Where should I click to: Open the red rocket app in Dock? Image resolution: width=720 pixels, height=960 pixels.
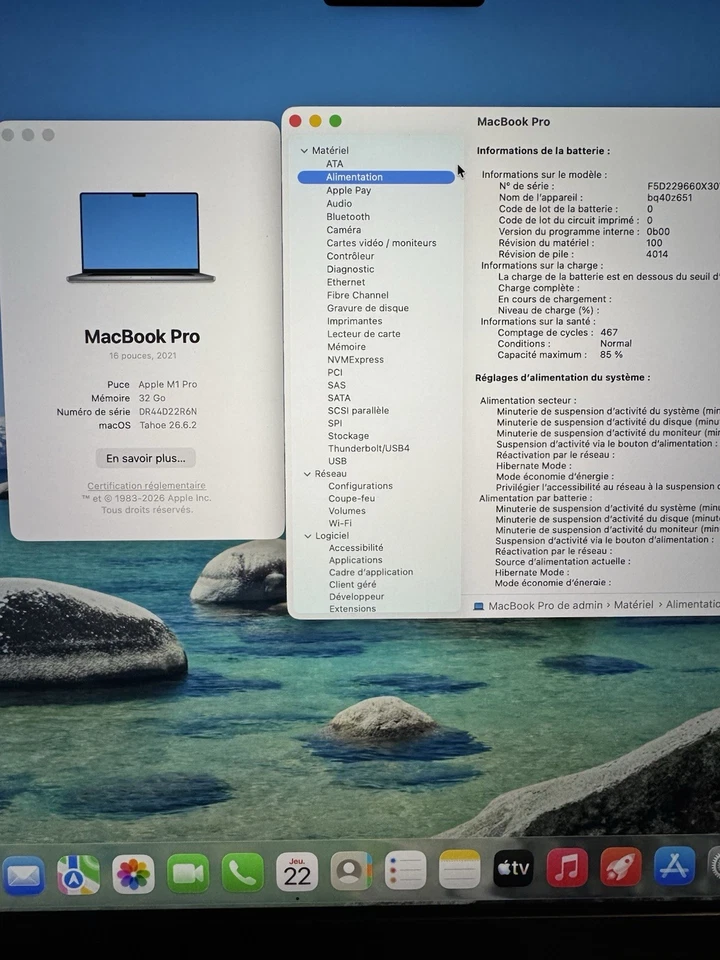click(621, 866)
